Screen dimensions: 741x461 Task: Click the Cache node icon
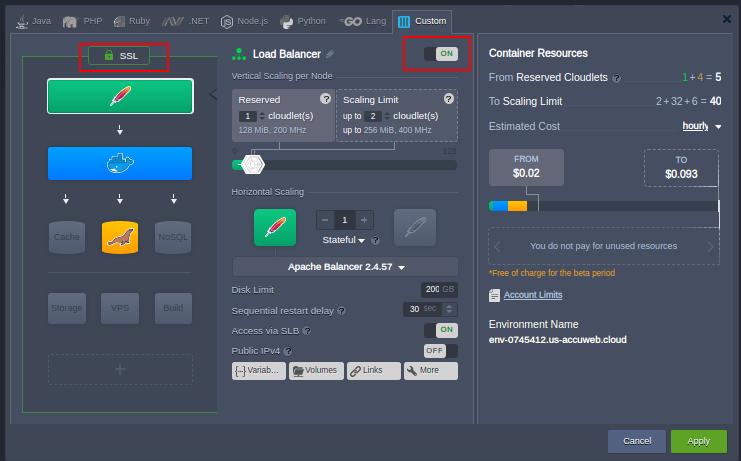click(67, 237)
